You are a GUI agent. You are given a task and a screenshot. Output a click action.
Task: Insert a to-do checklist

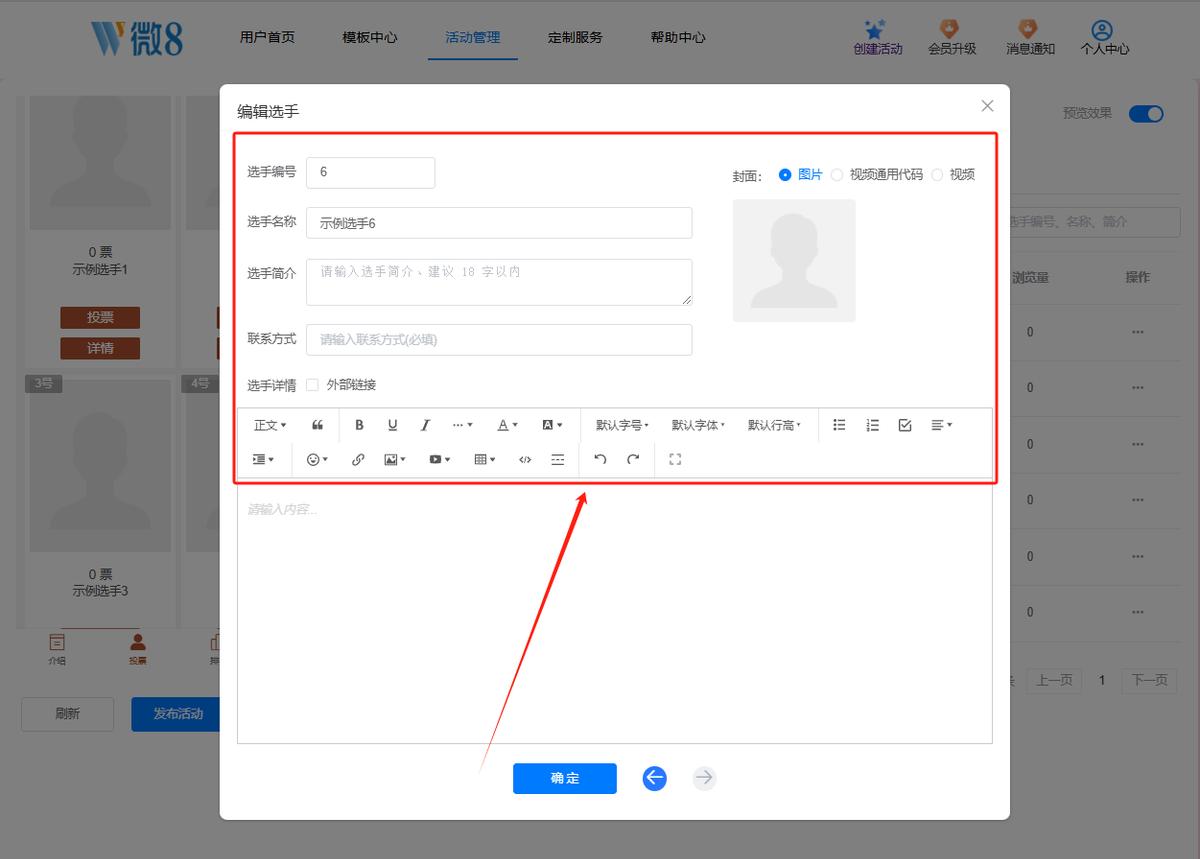905,425
